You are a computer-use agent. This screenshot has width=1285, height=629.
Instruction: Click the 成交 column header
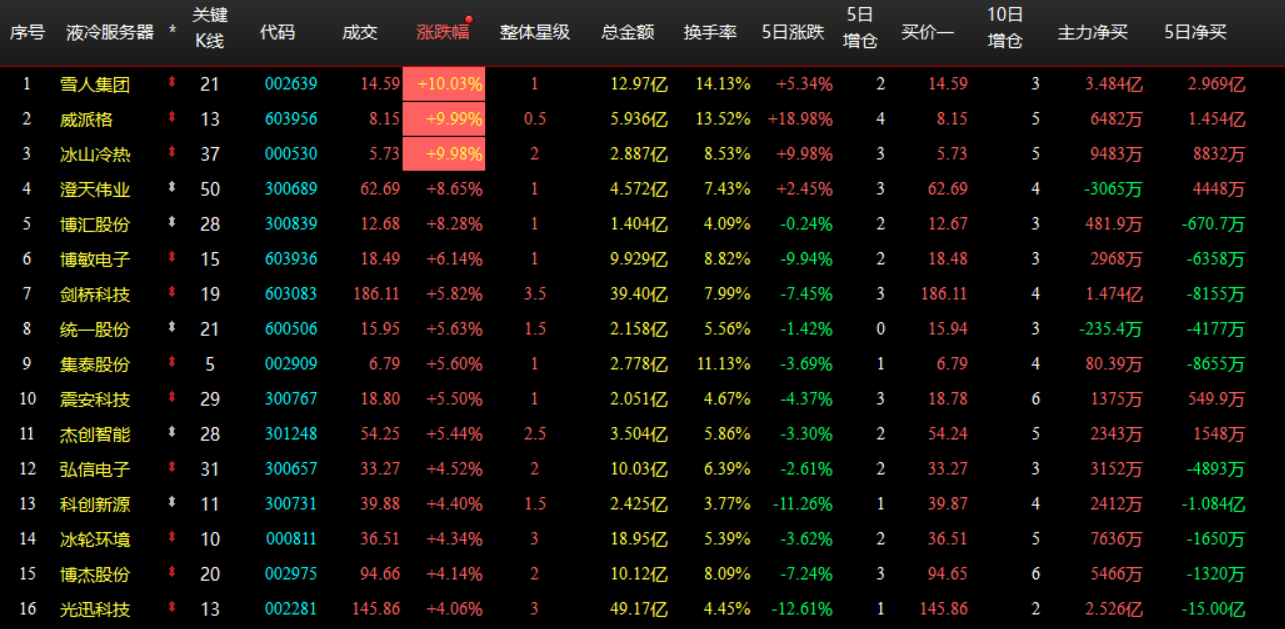[x=360, y=32]
